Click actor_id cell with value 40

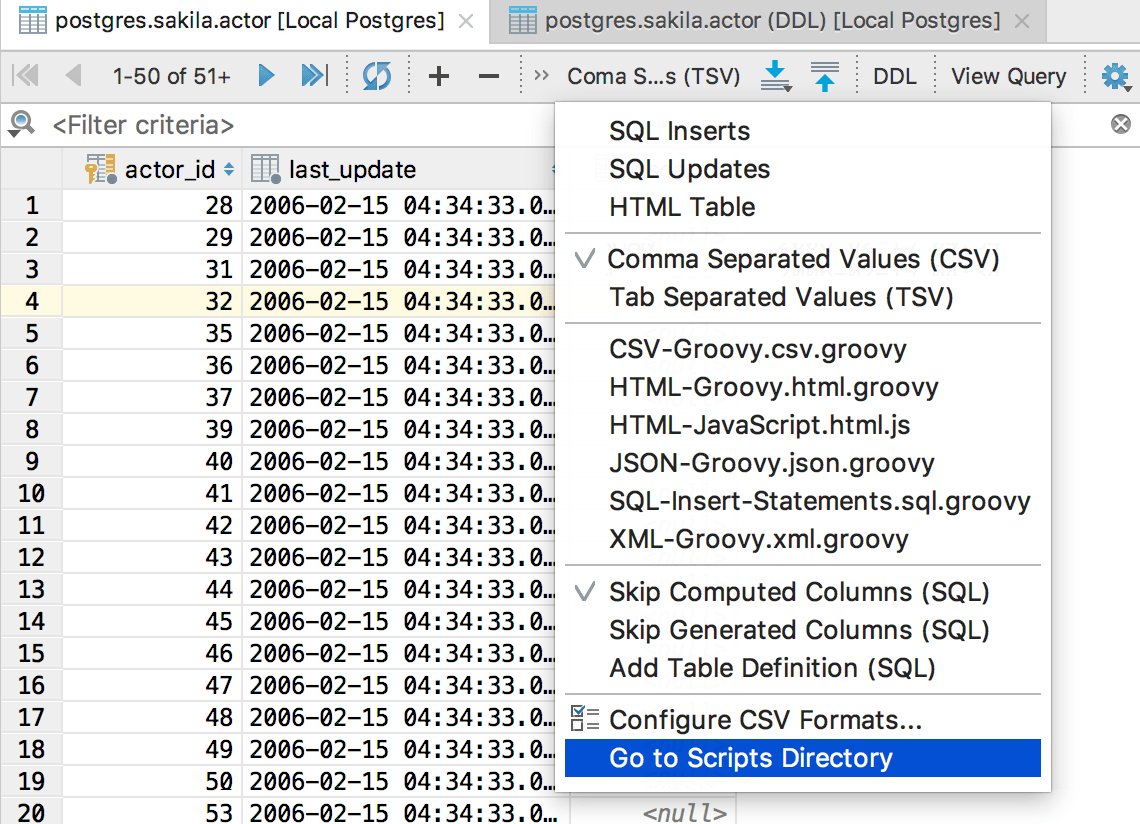(152, 461)
